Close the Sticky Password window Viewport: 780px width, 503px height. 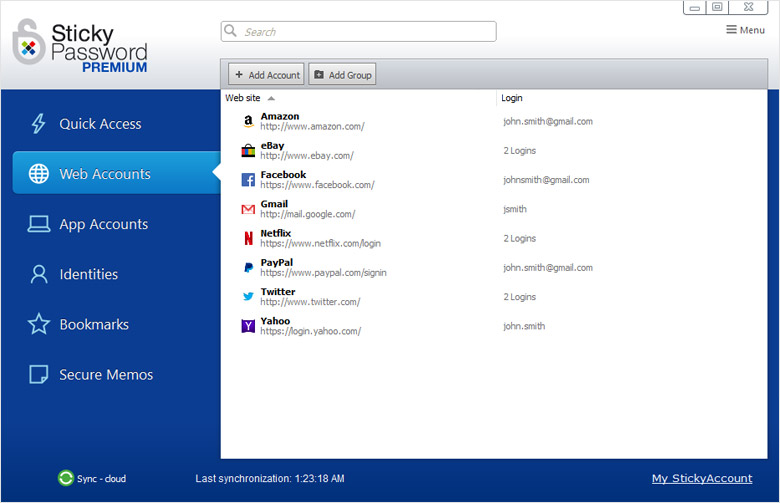pyautogui.click(x=749, y=7)
